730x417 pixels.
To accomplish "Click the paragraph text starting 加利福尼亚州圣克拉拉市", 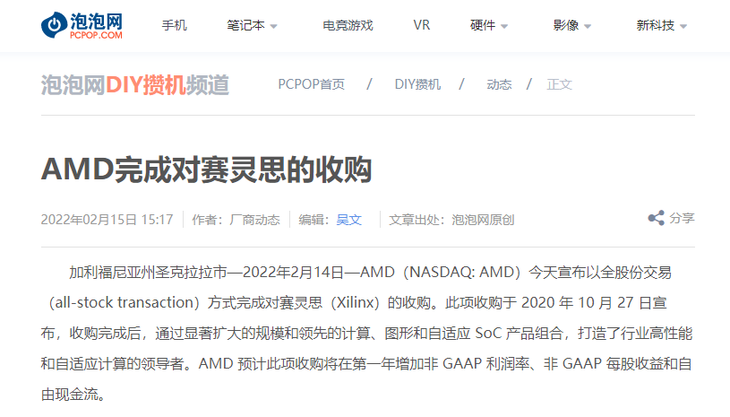I will coord(367,333).
